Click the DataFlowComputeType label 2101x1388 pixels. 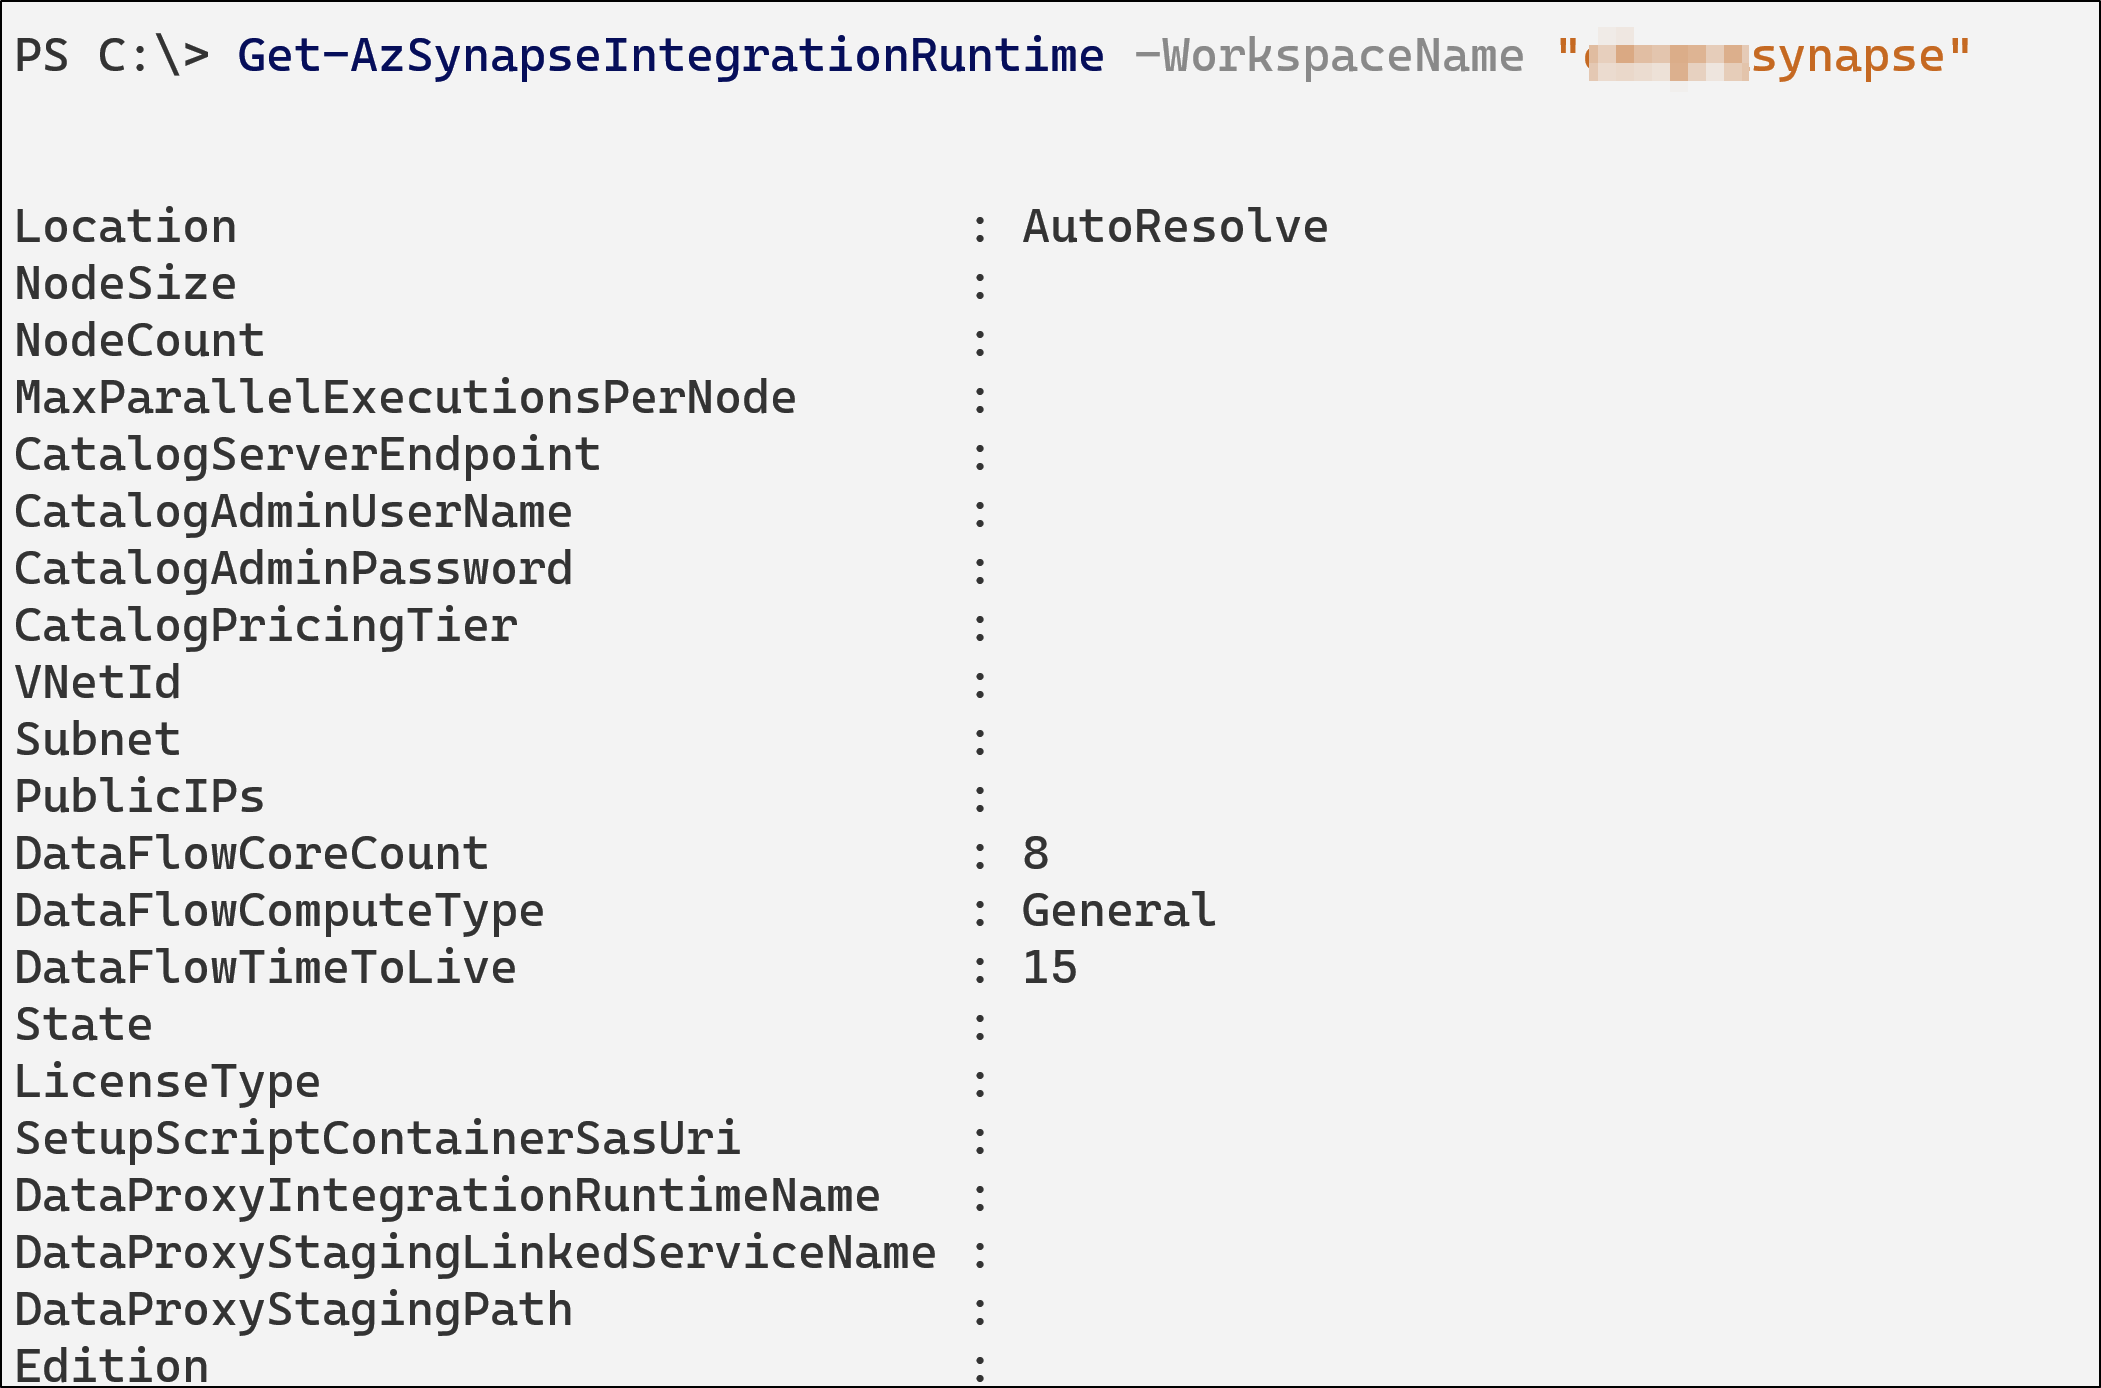[x=279, y=911]
